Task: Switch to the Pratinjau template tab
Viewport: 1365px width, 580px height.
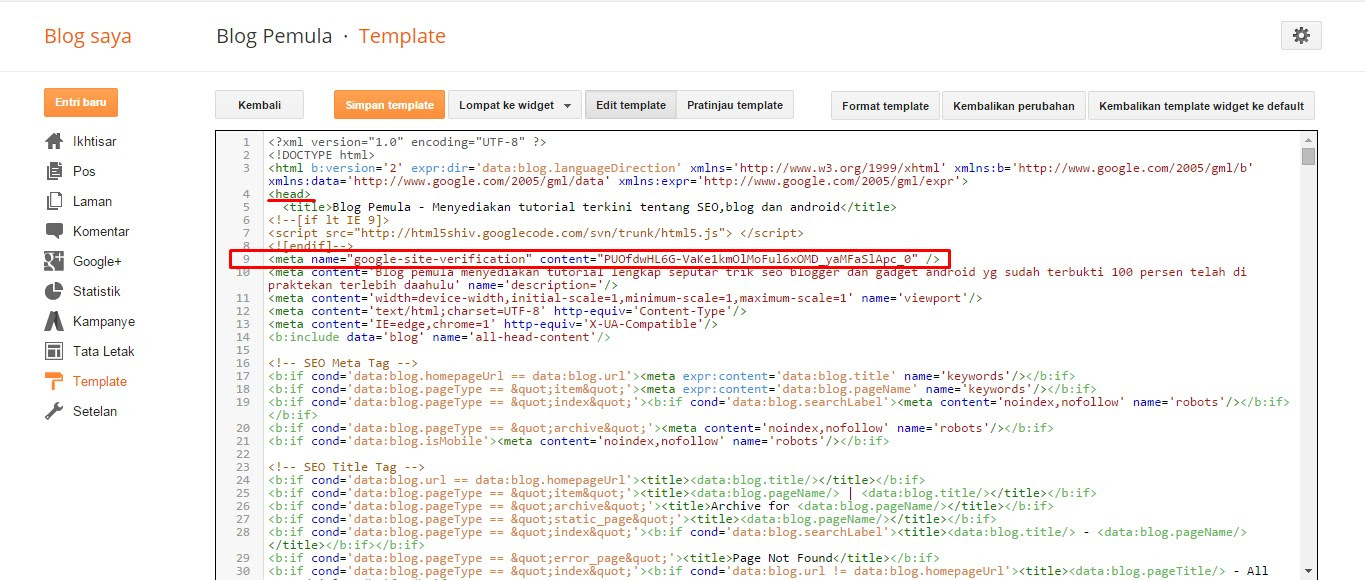Action: (735, 104)
